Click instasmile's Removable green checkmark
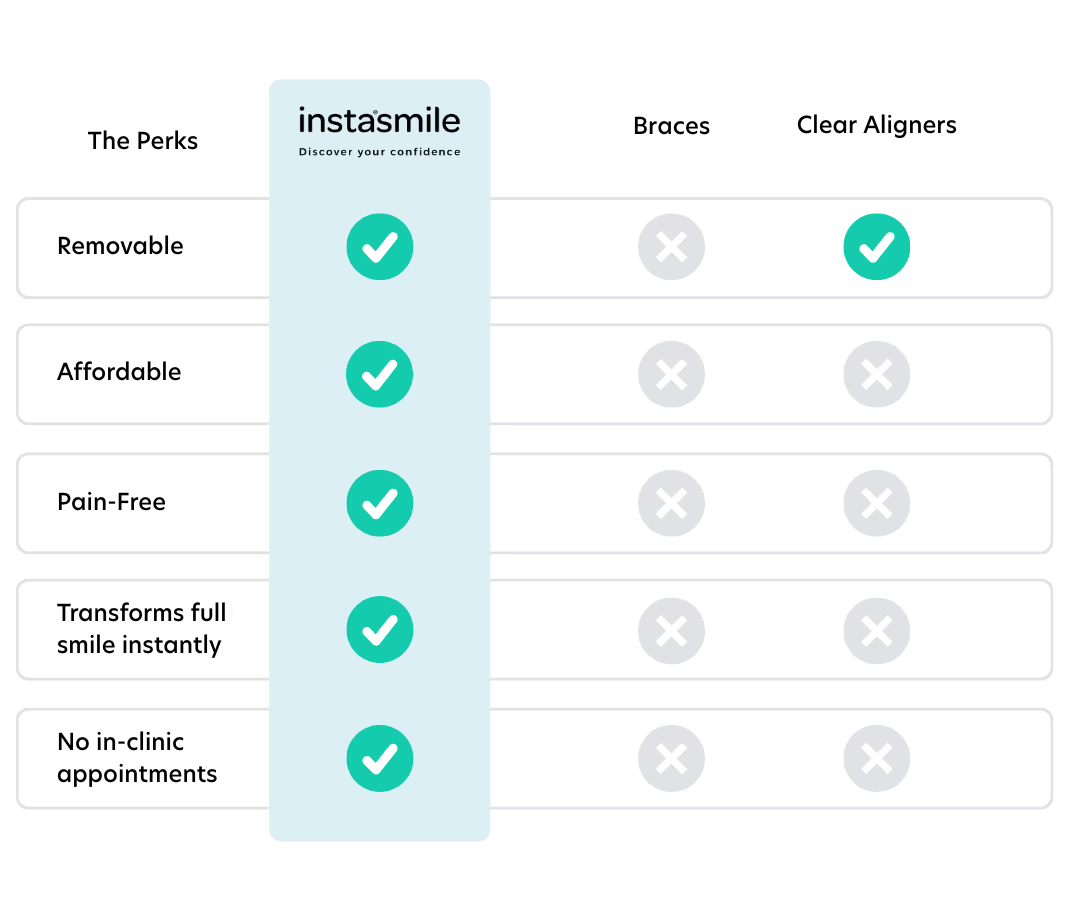 380,247
